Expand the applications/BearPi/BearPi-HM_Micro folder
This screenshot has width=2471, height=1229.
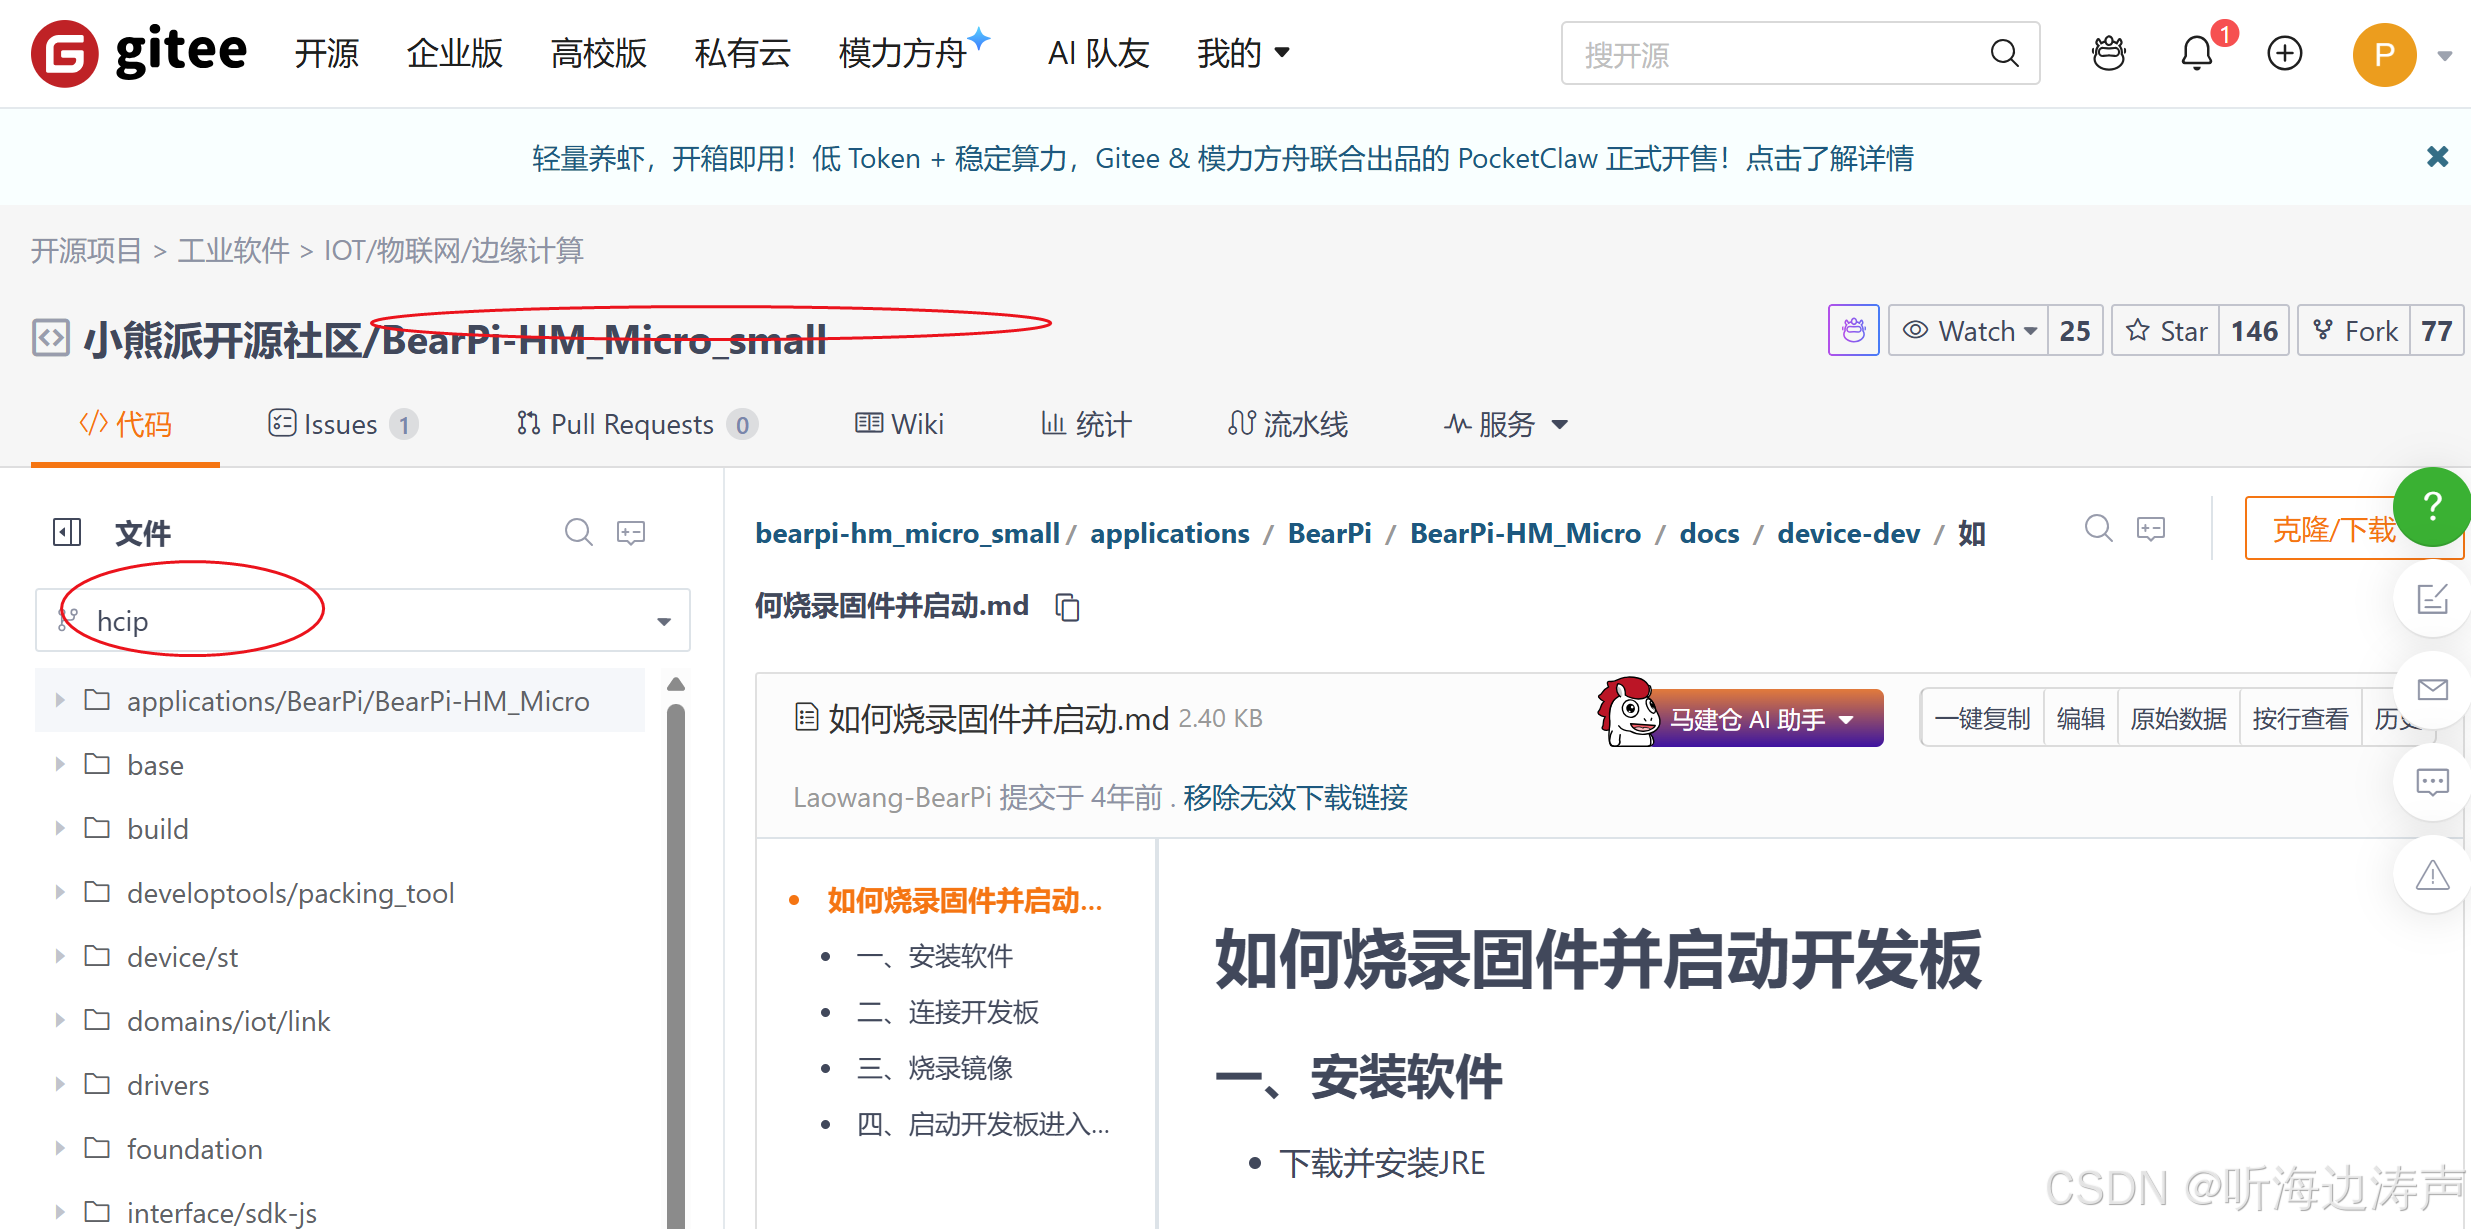[60, 701]
